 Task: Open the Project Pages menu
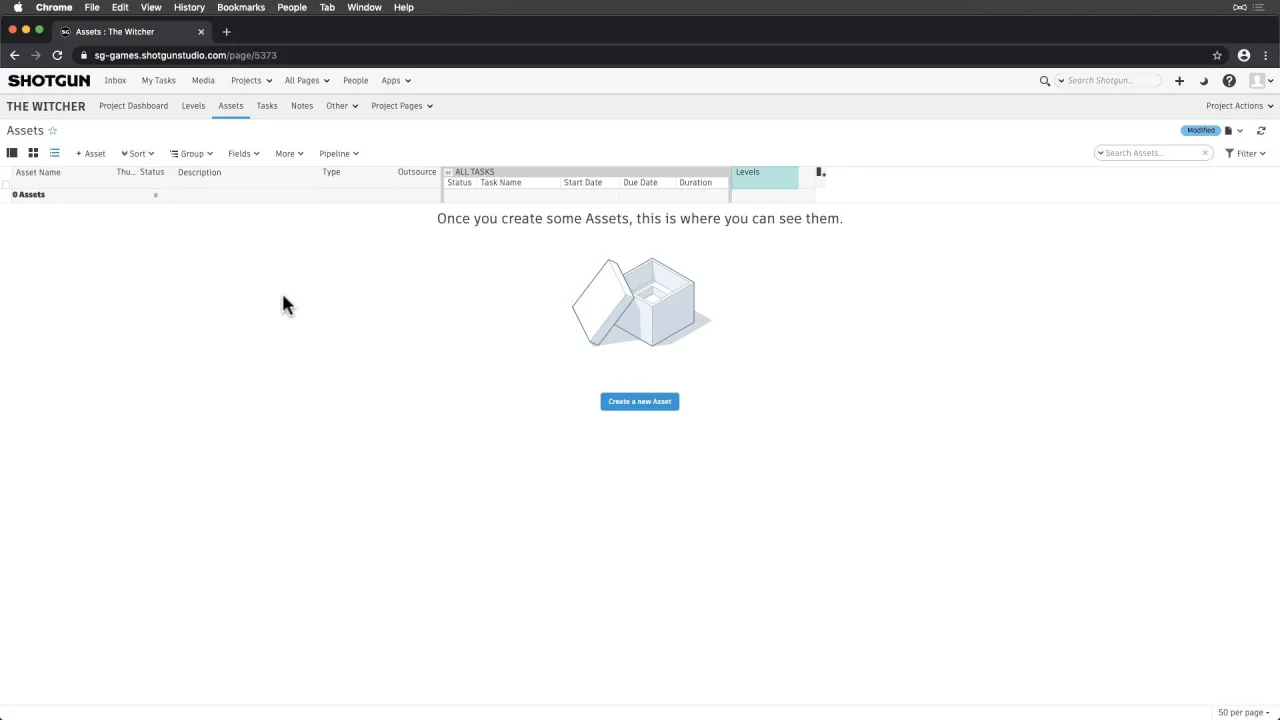pos(402,106)
